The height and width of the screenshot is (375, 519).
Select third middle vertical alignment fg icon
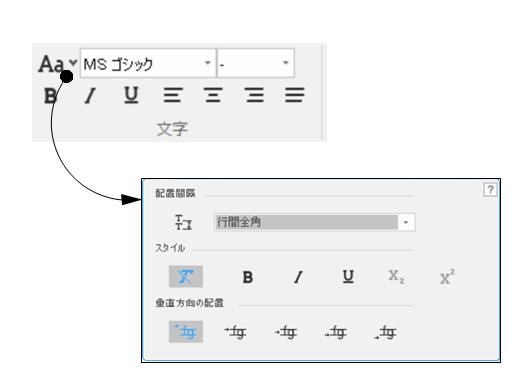(286, 332)
